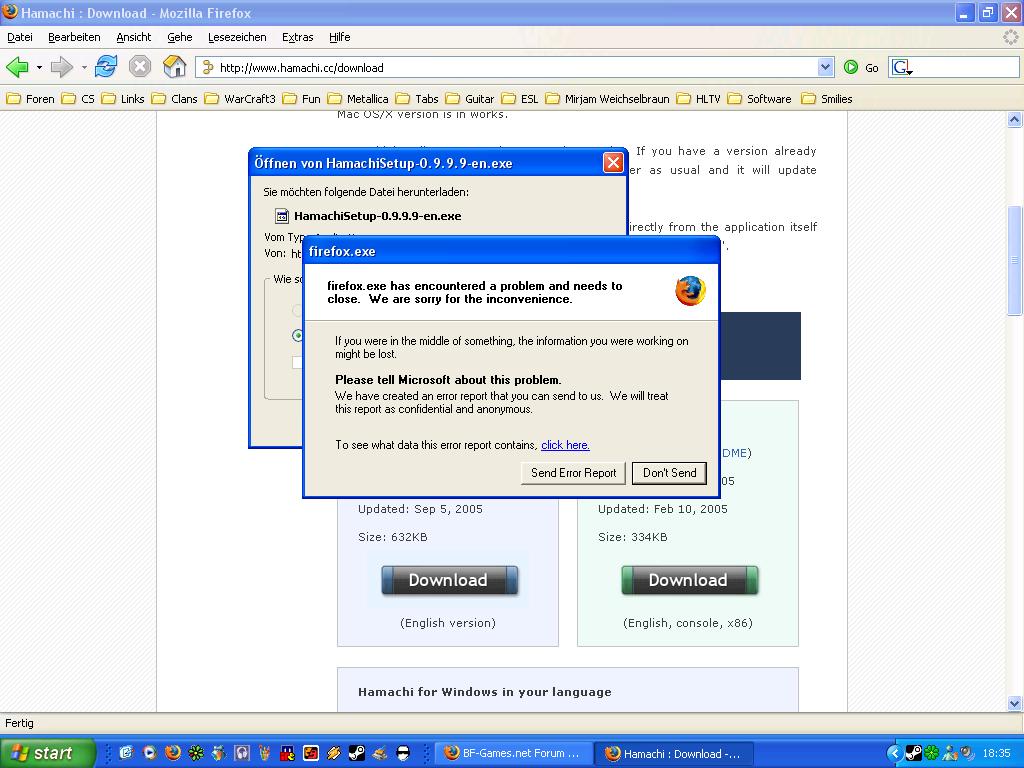
Task: Click the taskbar clock showing 18:35
Action: (x=996, y=753)
